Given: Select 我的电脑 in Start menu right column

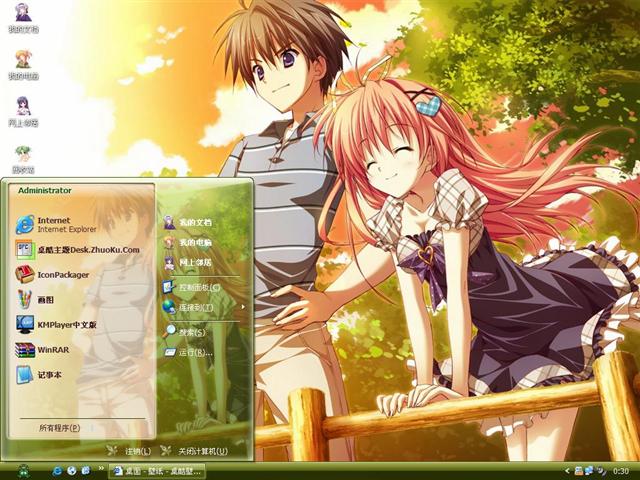Looking at the screenshot, I should [x=188, y=242].
